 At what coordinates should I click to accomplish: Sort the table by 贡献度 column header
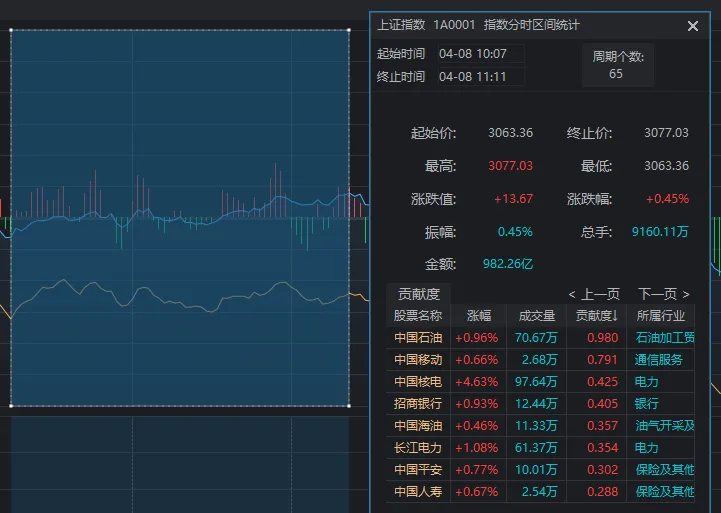599,316
